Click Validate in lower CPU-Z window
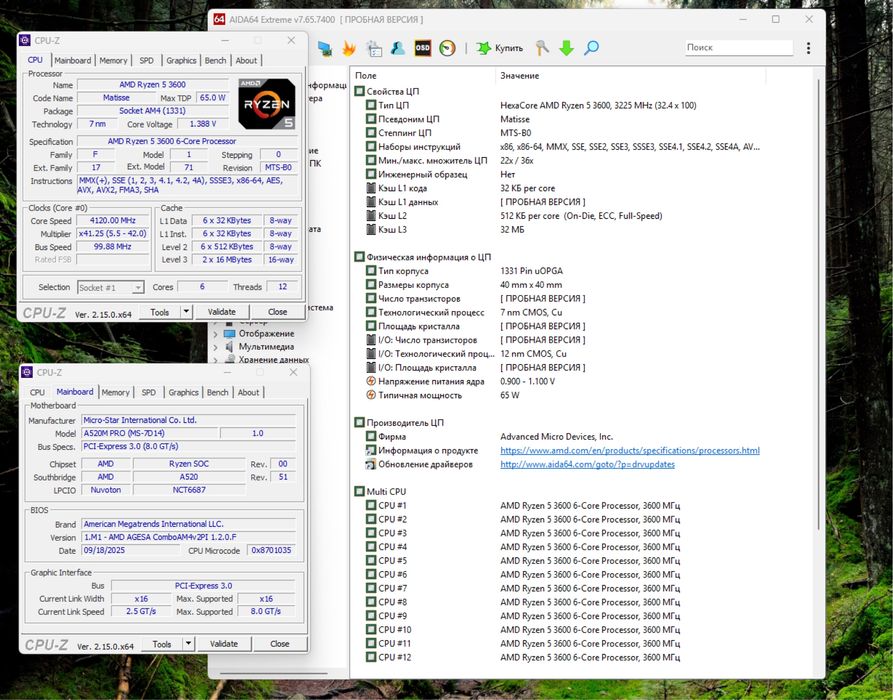The height and width of the screenshot is (700, 893). click(x=224, y=644)
